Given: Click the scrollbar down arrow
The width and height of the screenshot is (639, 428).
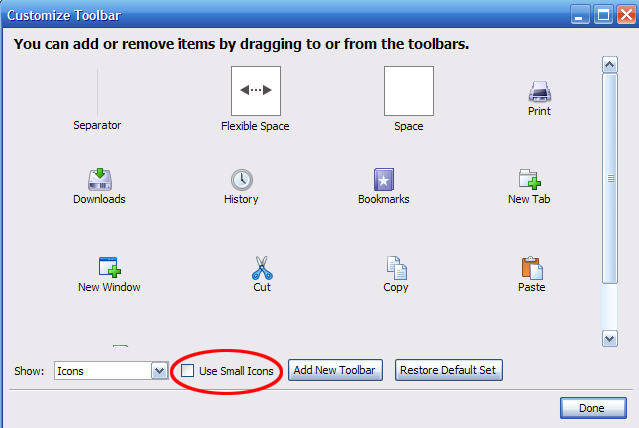Looking at the screenshot, I should coord(610,338).
